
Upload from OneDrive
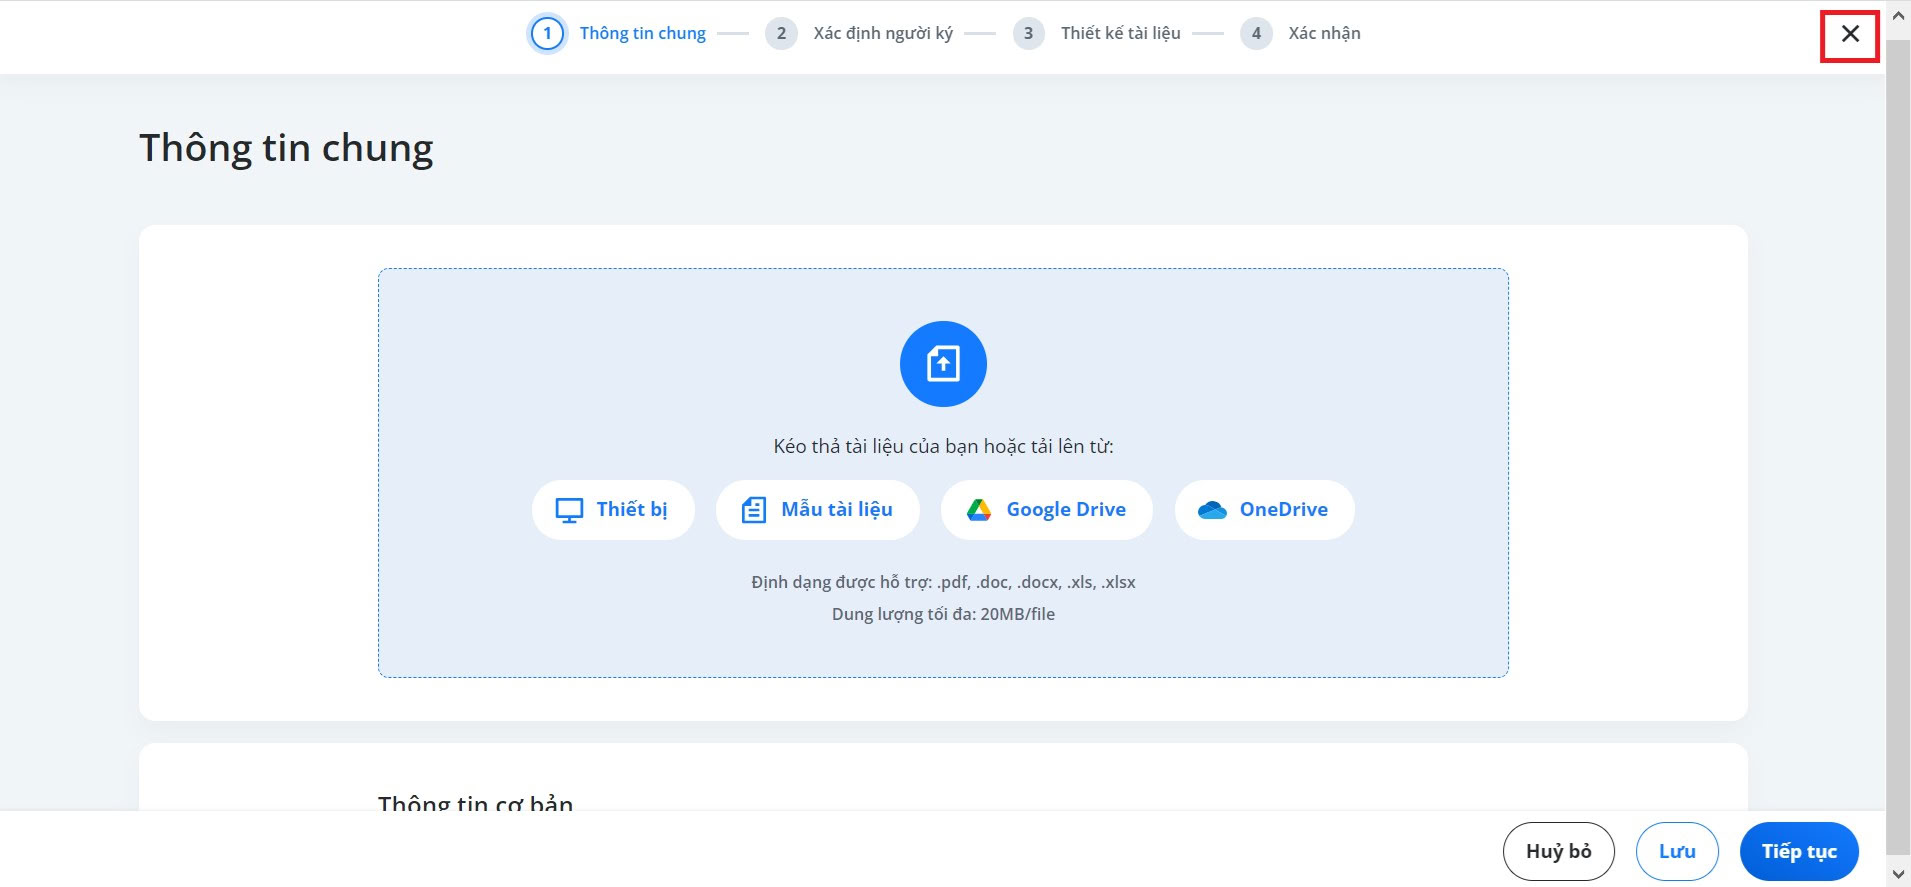click(x=1264, y=510)
